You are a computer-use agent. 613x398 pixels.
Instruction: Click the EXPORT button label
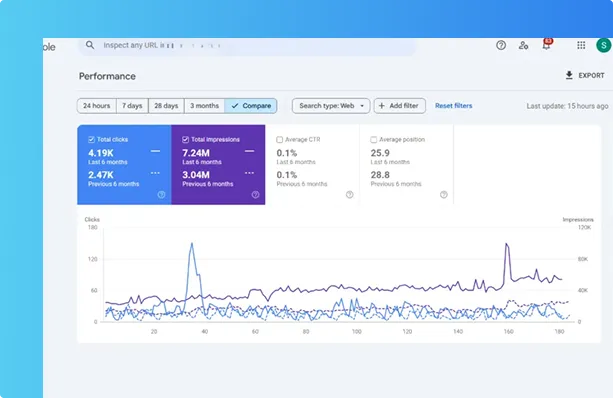591,75
